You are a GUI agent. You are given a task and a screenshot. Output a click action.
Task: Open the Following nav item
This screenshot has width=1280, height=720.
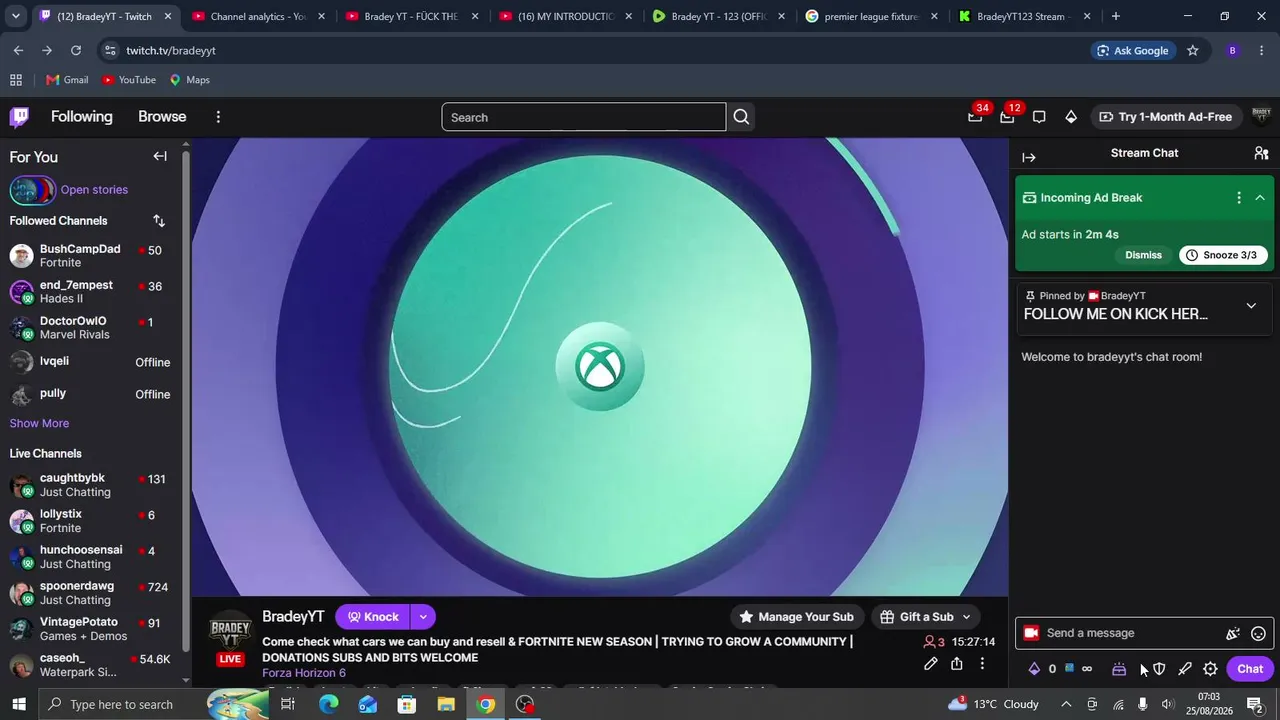(82, 117)
